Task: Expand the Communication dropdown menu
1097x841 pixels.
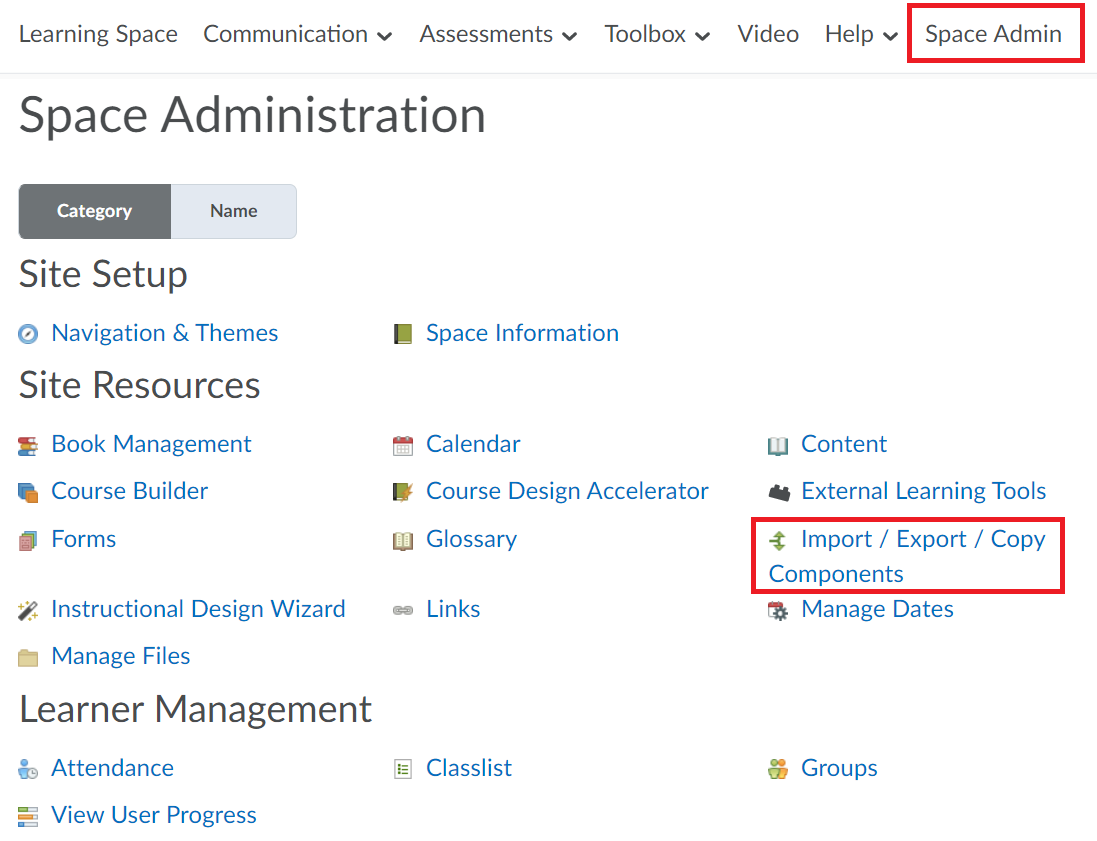Action: 297,34
